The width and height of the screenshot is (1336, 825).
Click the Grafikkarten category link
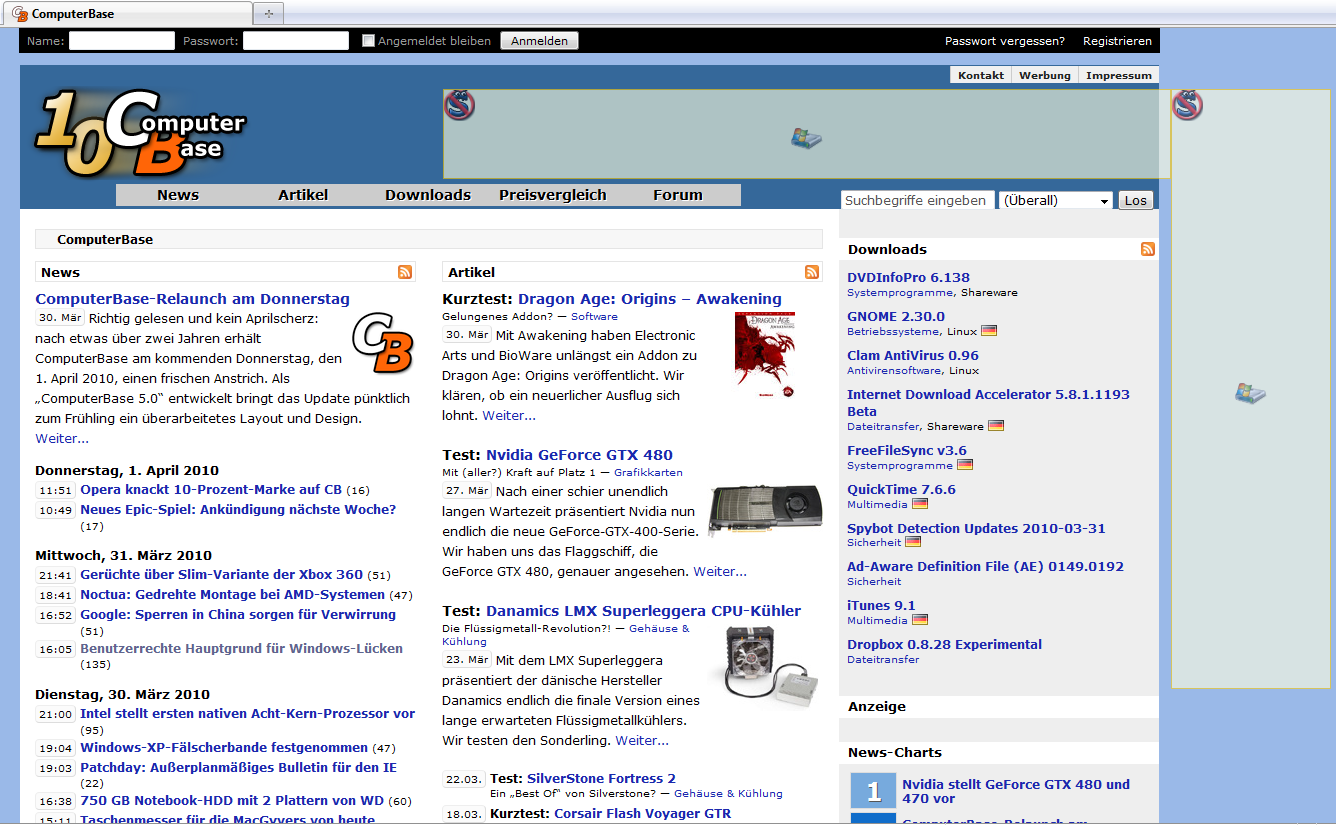click(648, 472)
